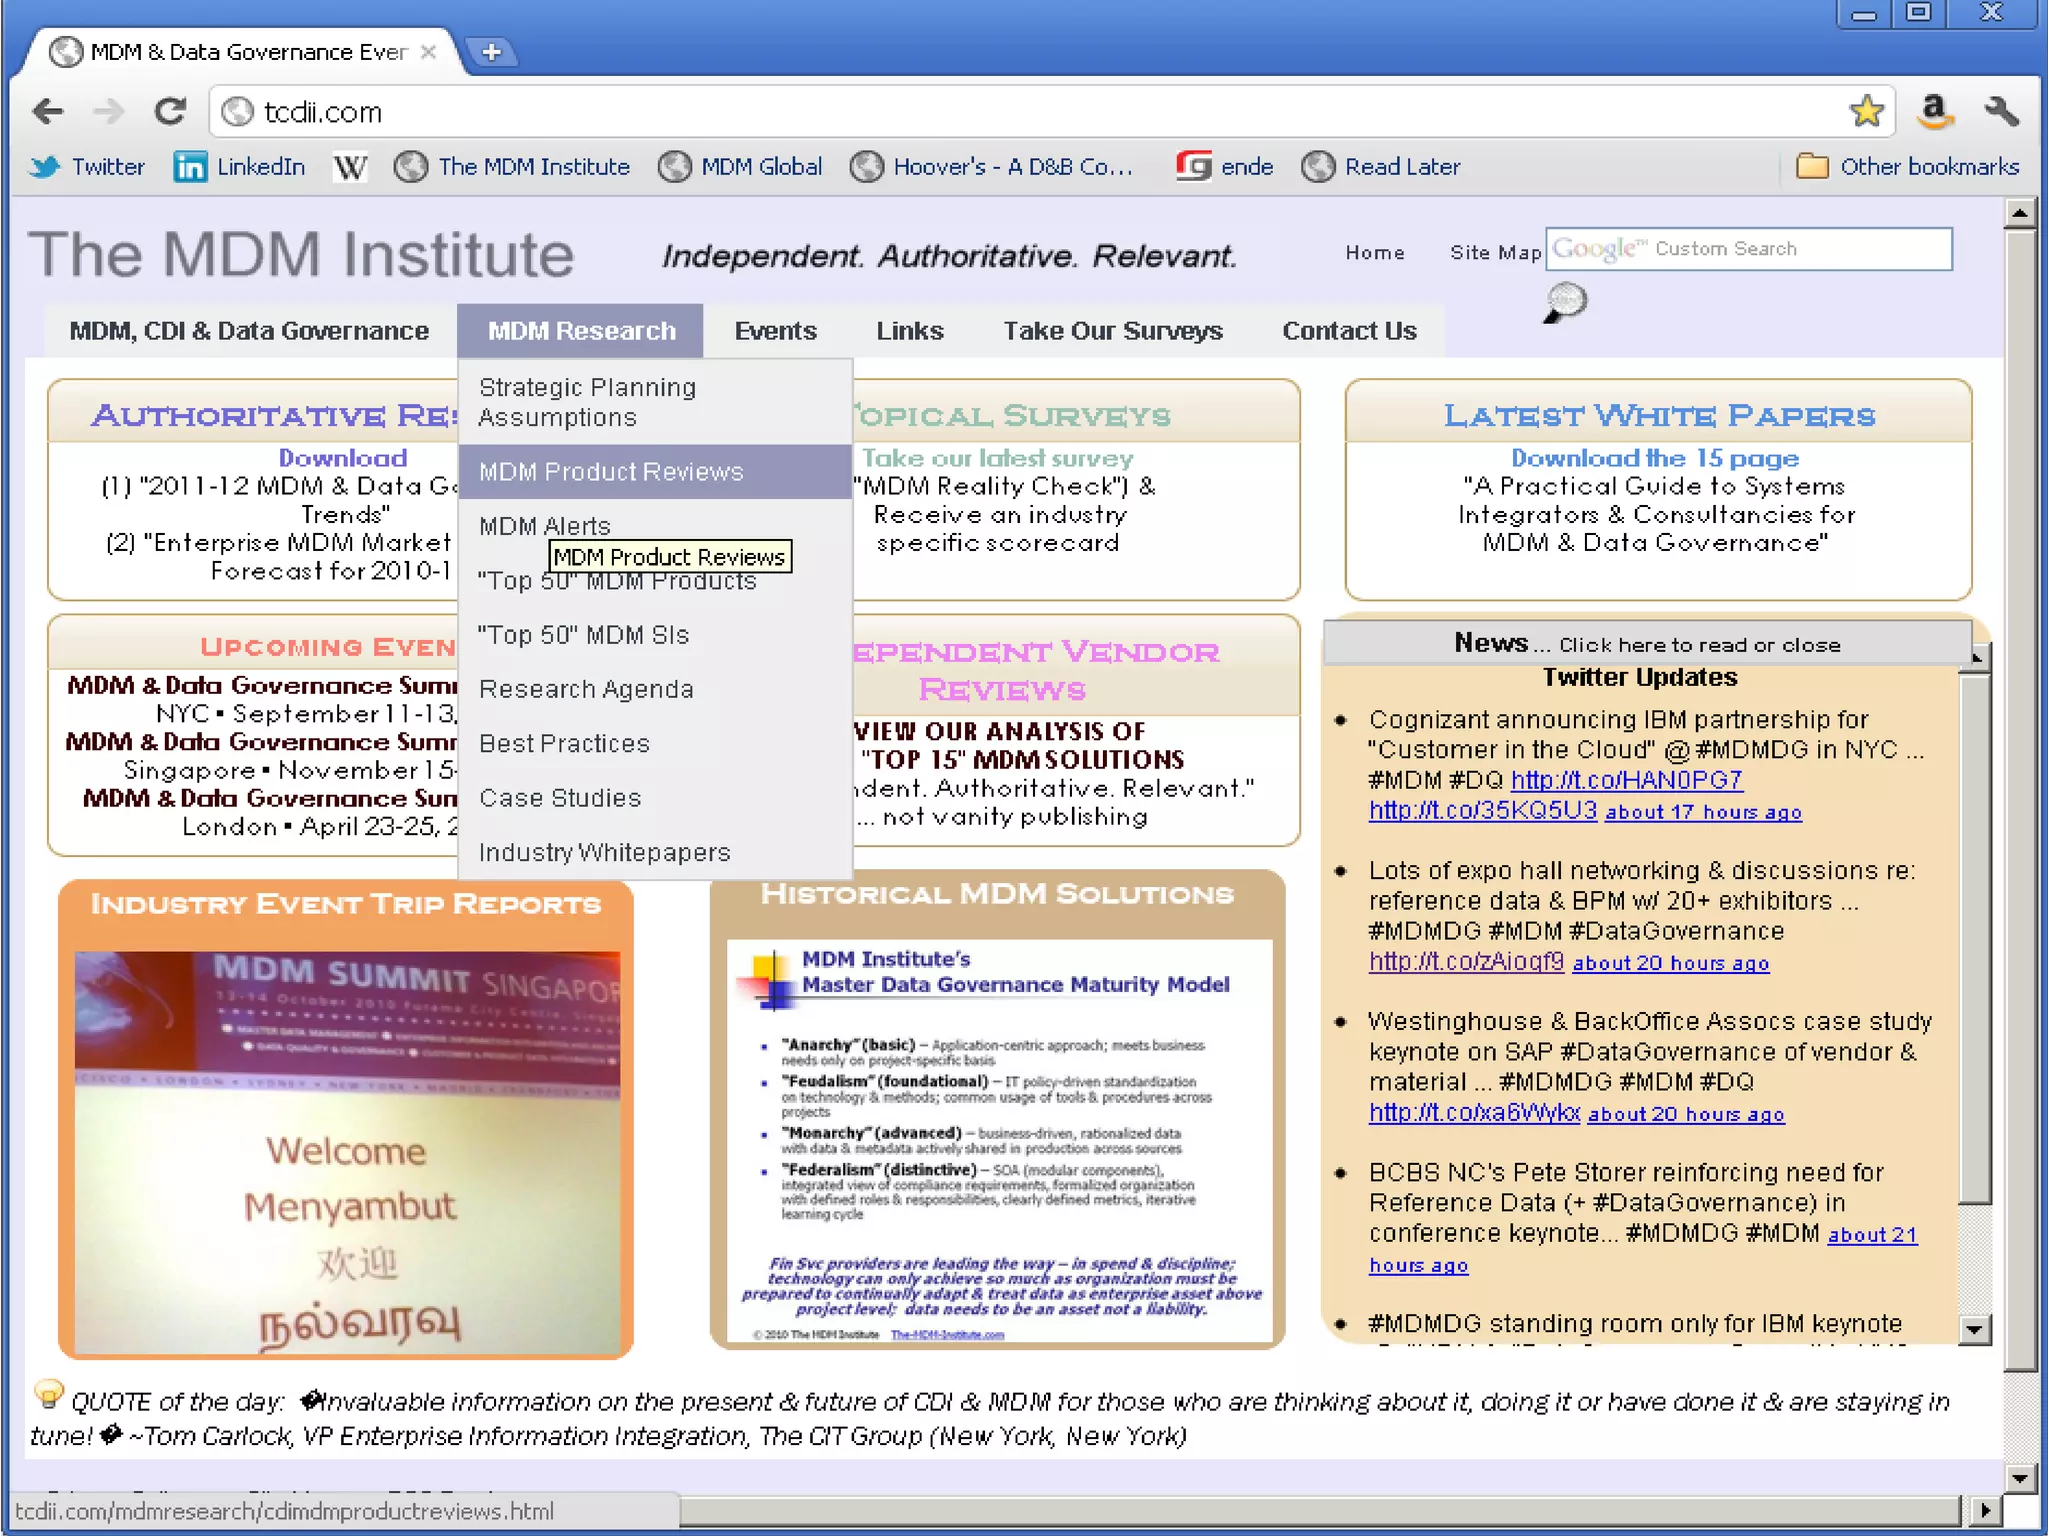Screen dimensions: 2048x1536
Task: Open the MDM Research menu
Action: point(581,331)
